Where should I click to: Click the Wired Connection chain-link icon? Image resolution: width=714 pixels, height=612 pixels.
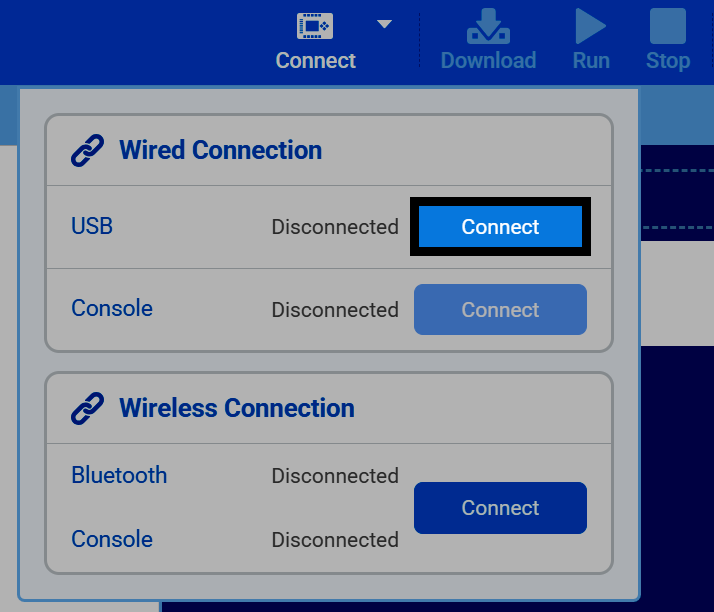pyautogui.click(x=87, y=150)
